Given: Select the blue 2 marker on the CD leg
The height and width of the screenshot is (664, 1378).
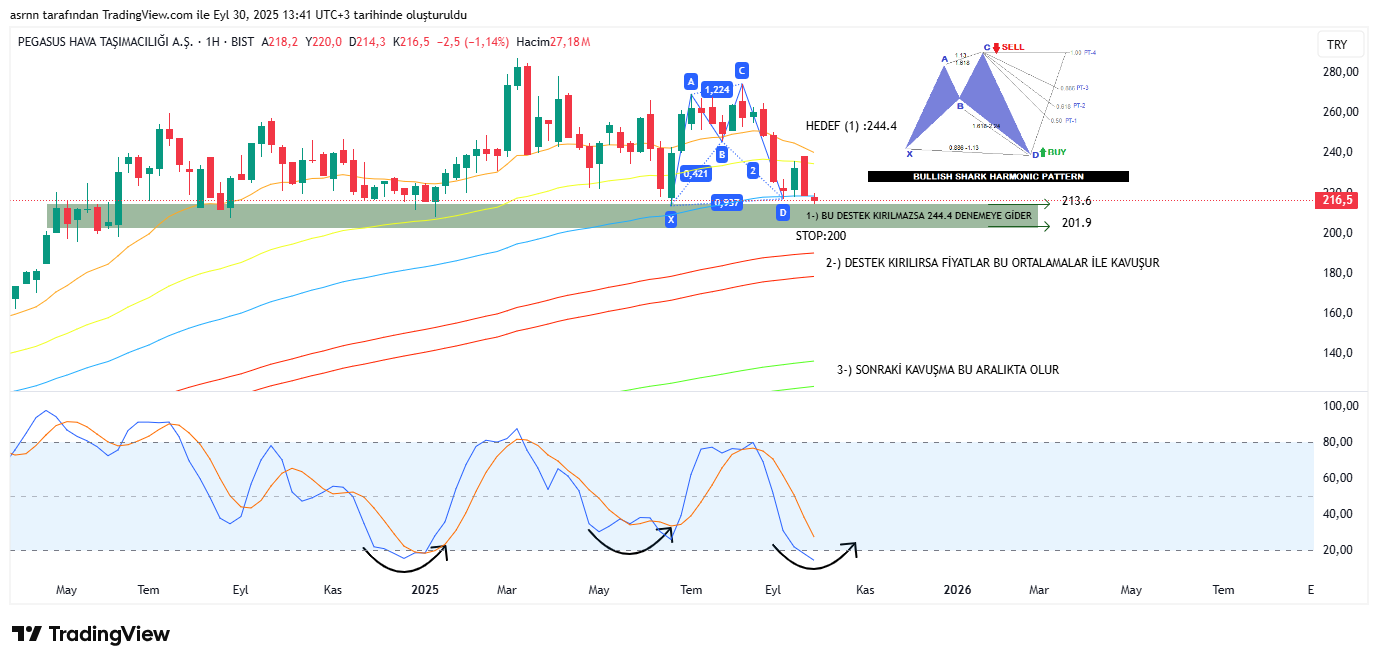Looking at the screenshot, I should (752, 171).
